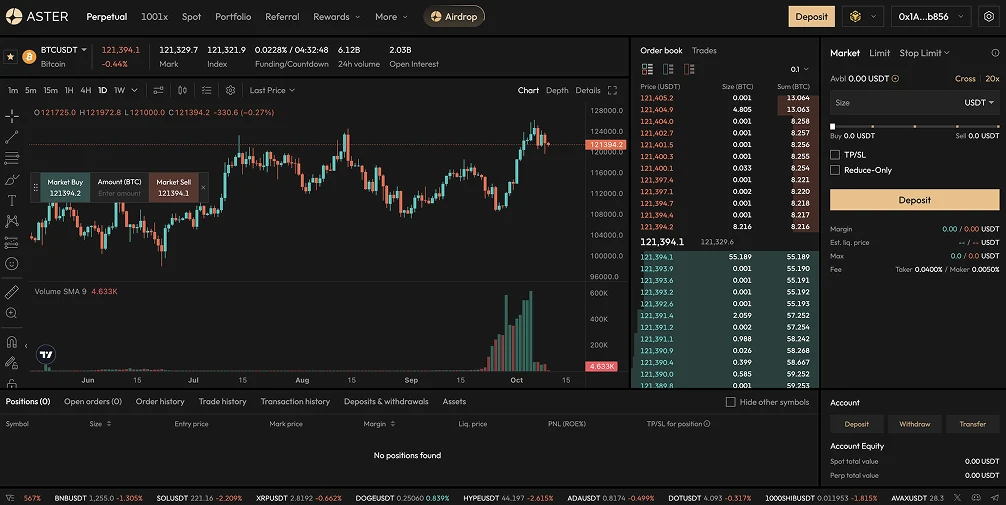Select the Text annotation tool
Viewport: 1006px width, 505px height.
(x=12, y=200)
